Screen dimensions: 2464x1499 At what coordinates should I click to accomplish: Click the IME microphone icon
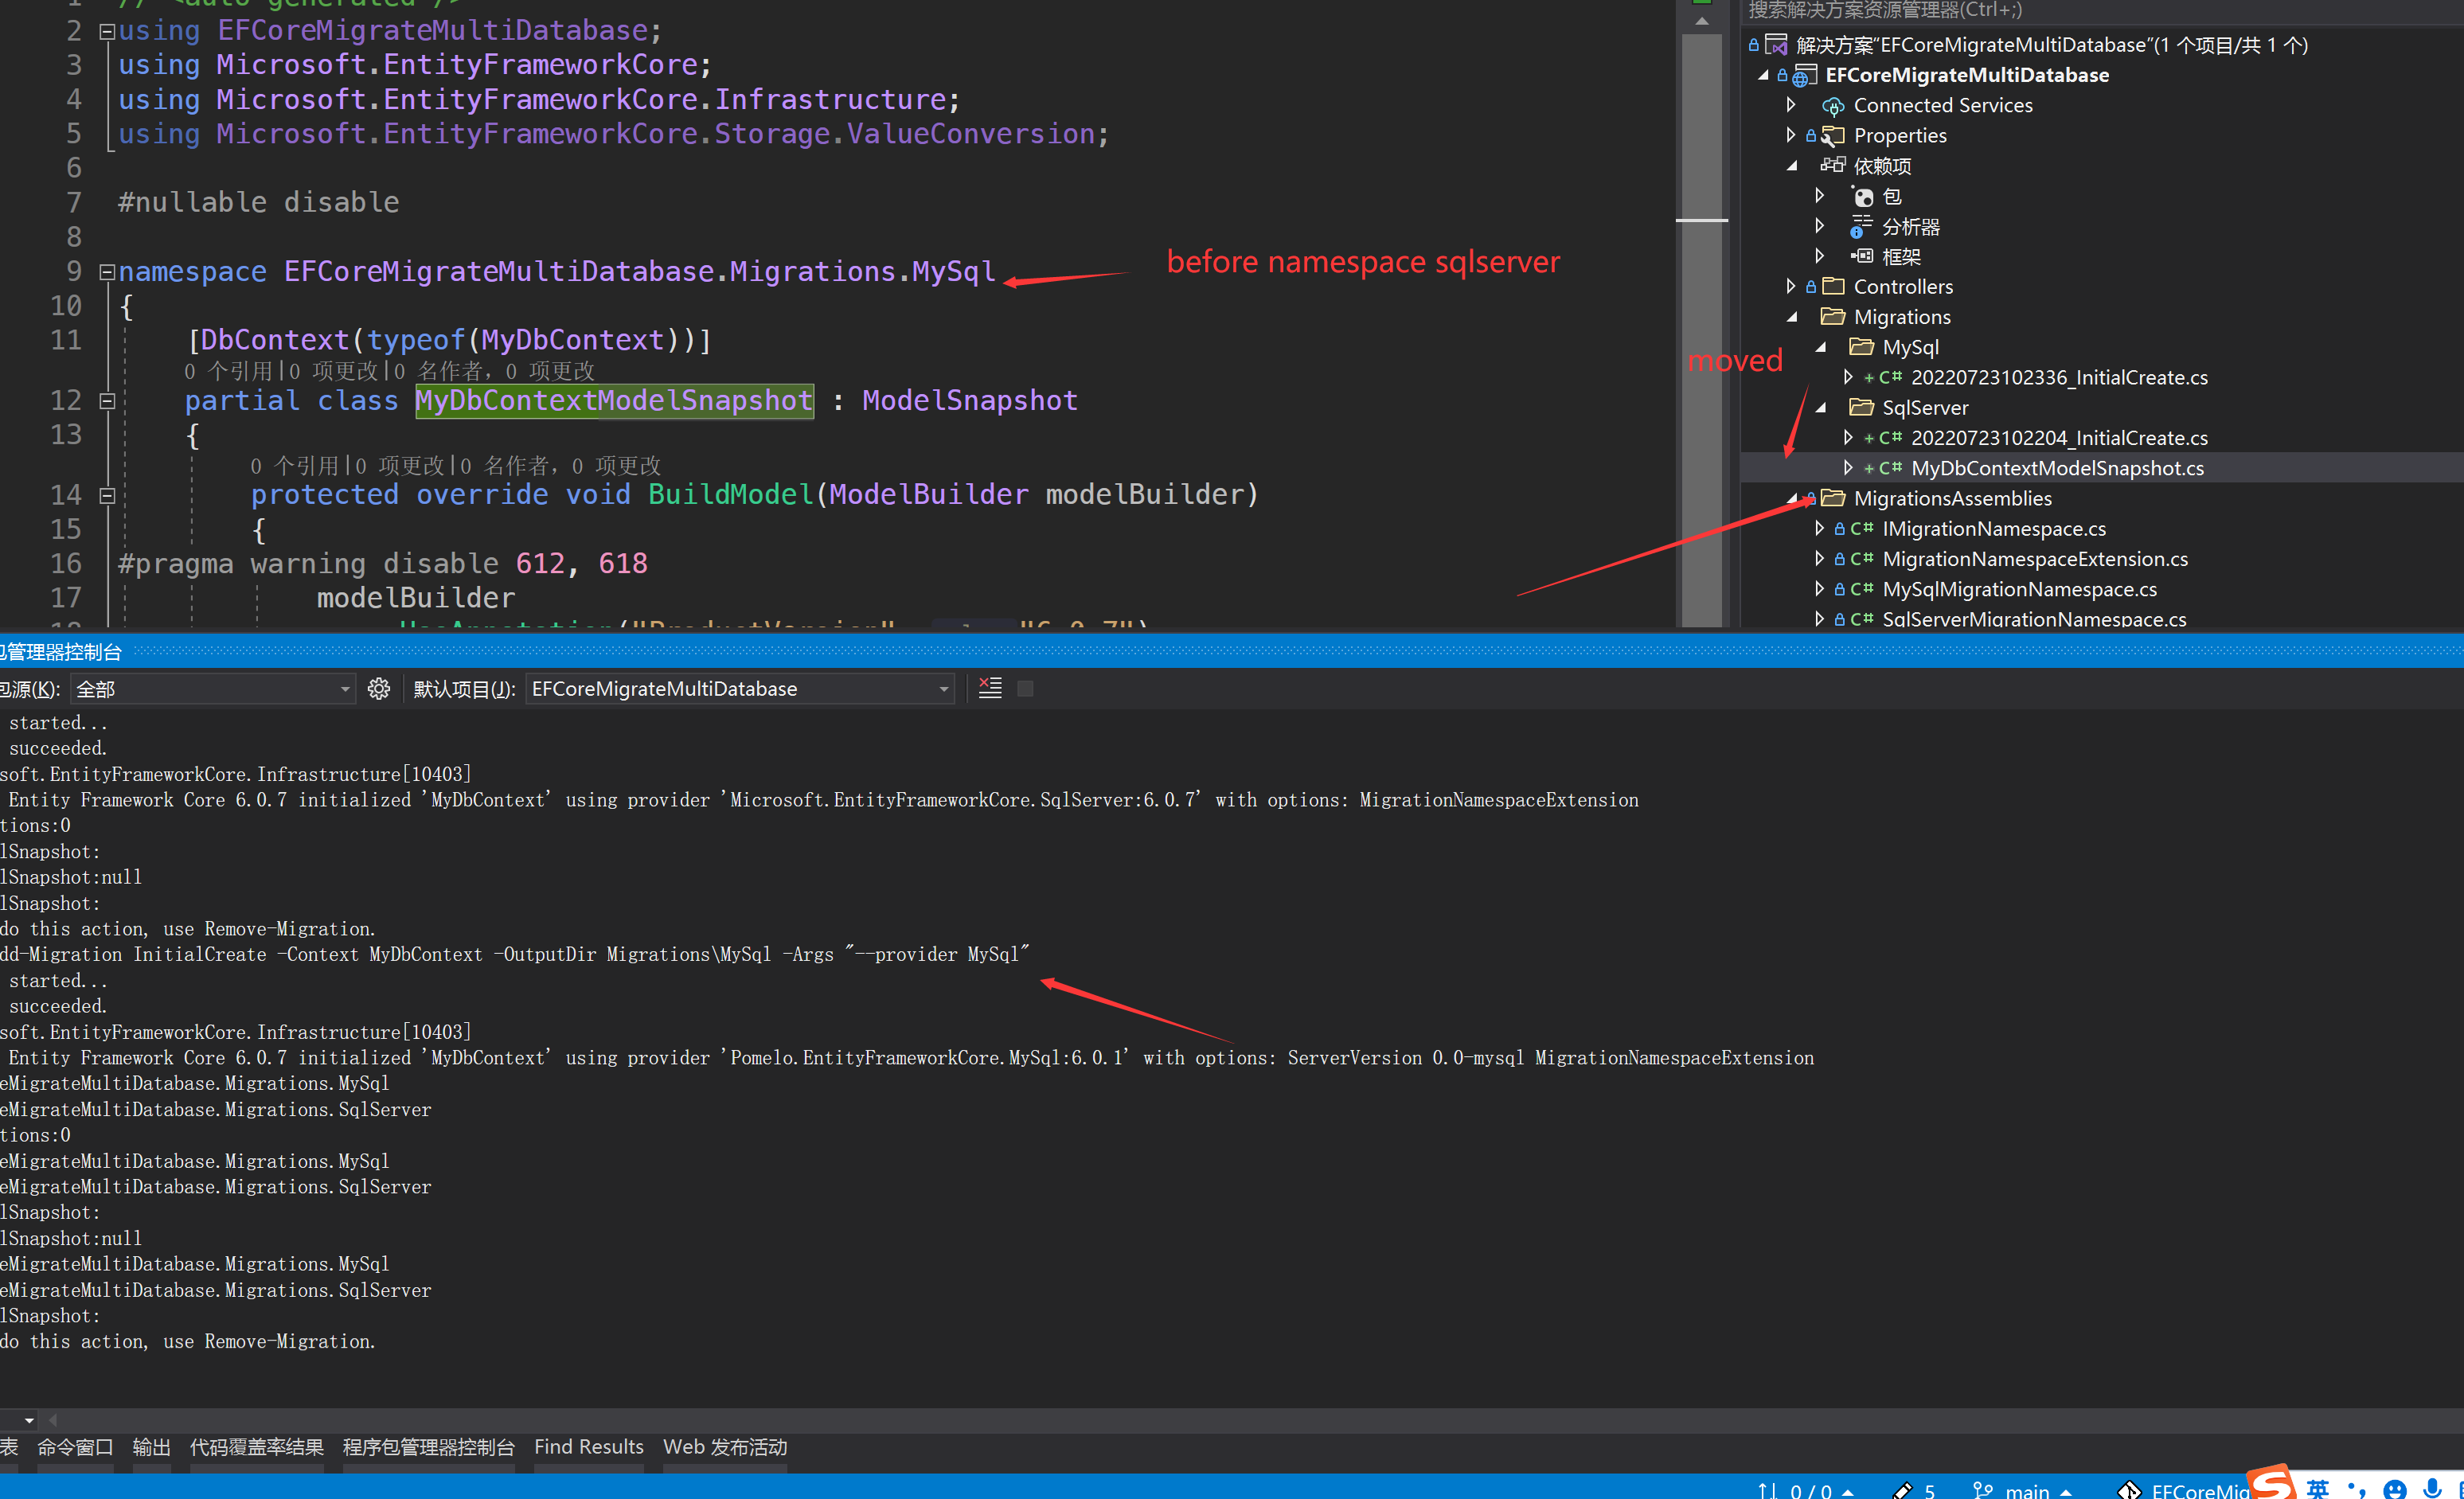pyautogui.click(x=2432, y=1488)
